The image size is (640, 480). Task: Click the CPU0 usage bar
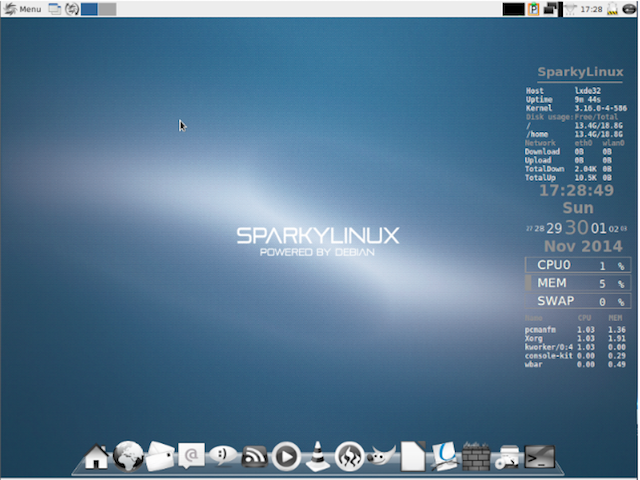[578, 265]
